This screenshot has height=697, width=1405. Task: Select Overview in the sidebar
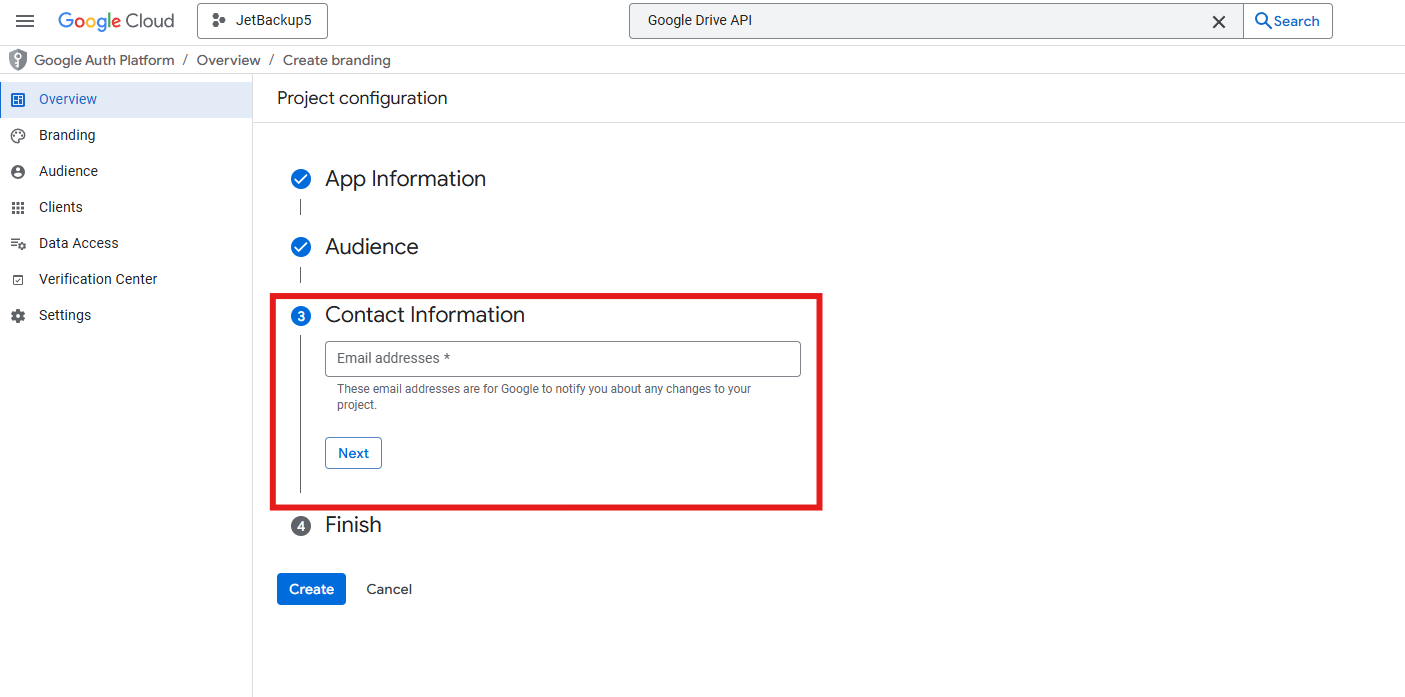68,100
